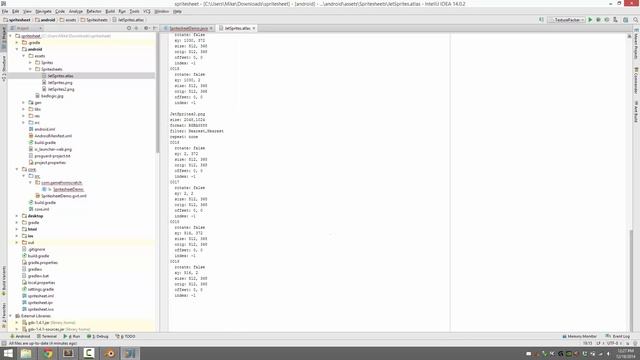The width and height of the screenshot is (640, 360).
Task: Open the Terminal tool window
Action: coord(47,336)
